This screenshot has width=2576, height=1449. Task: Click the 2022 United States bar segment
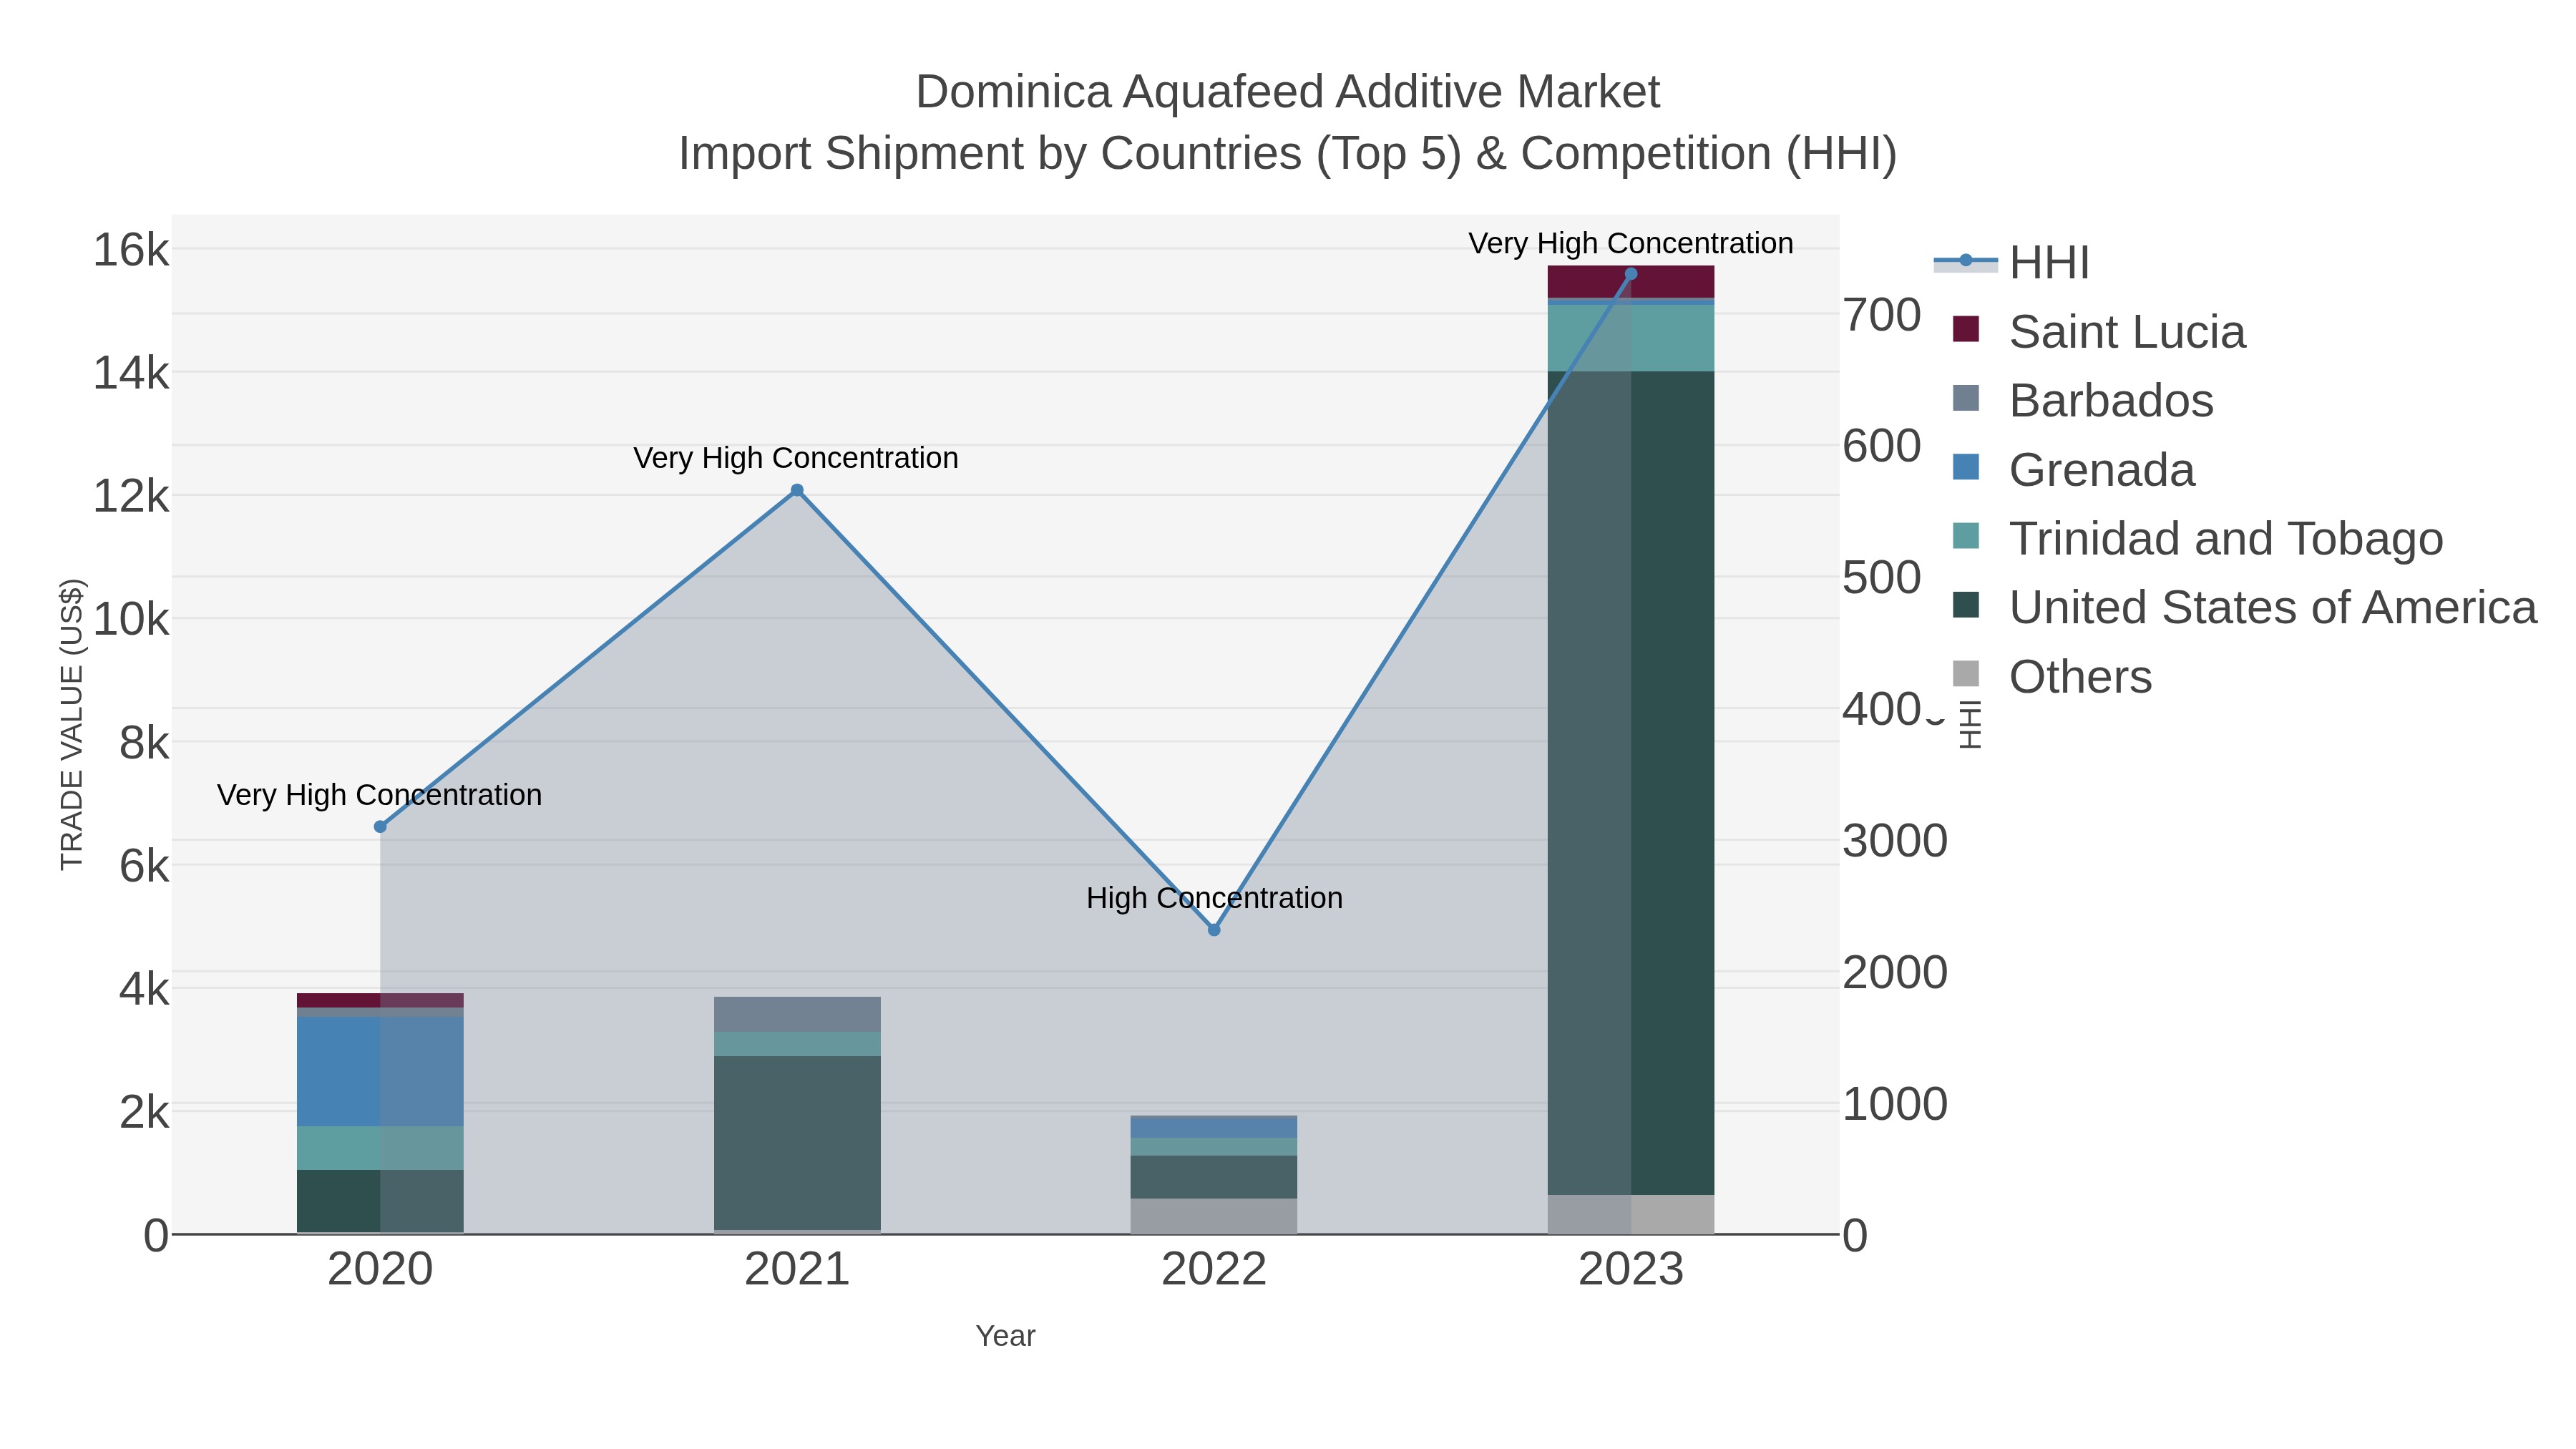[x=1214, y=1177]
